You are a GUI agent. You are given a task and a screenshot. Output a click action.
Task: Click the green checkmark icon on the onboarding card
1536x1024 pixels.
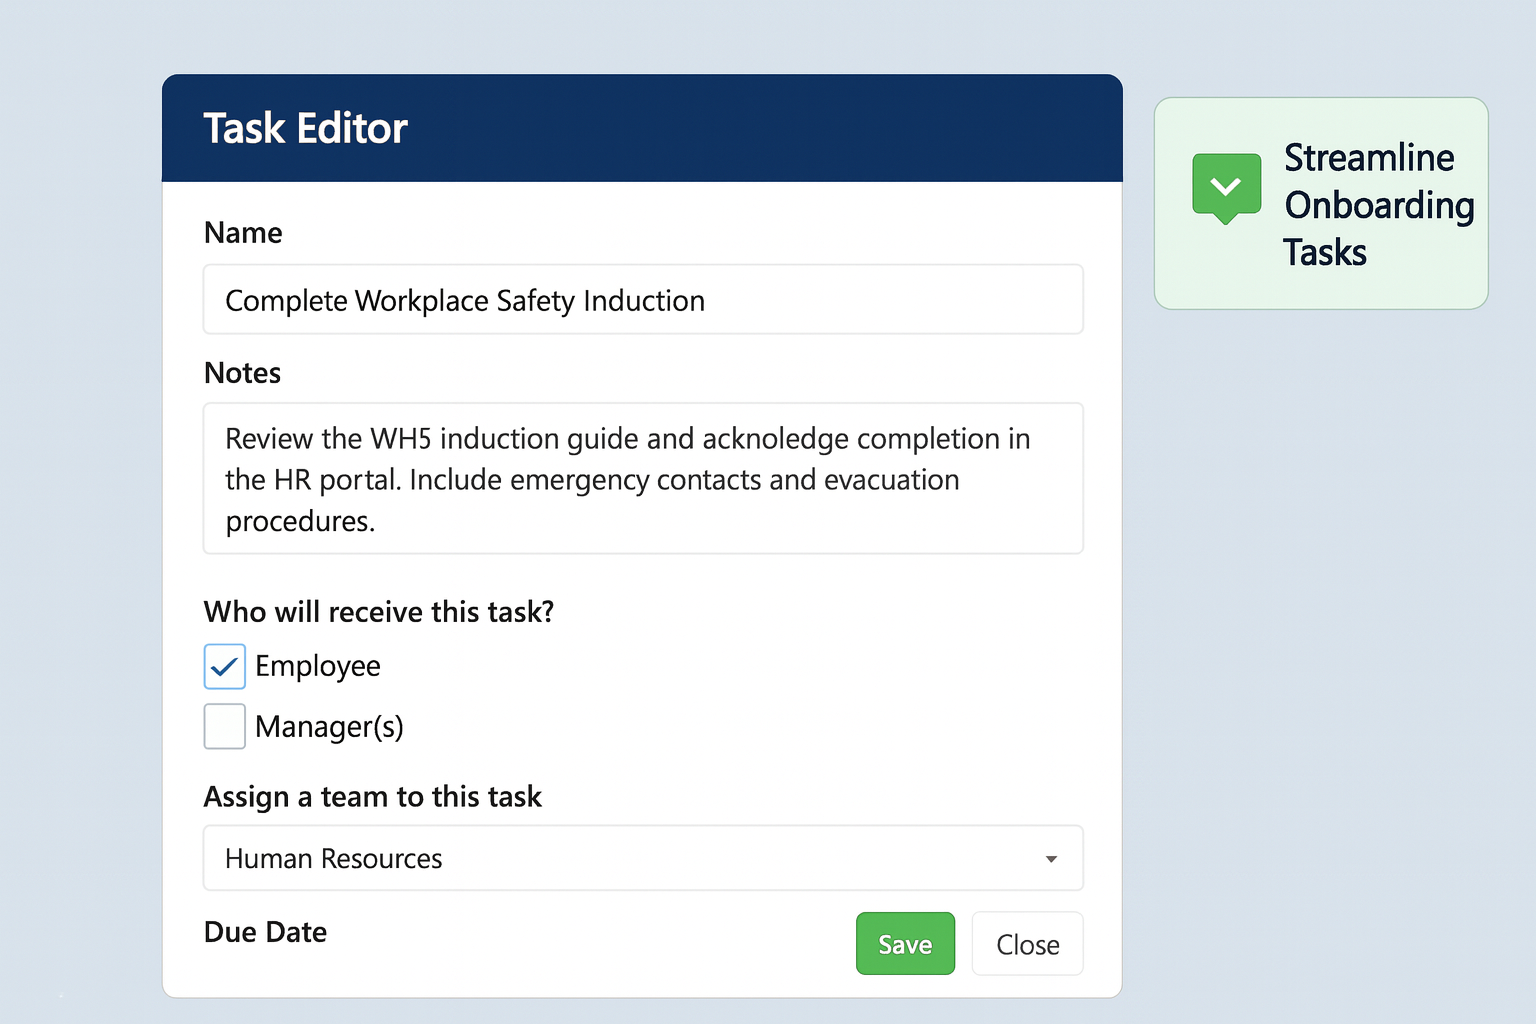click(1226, 186)
